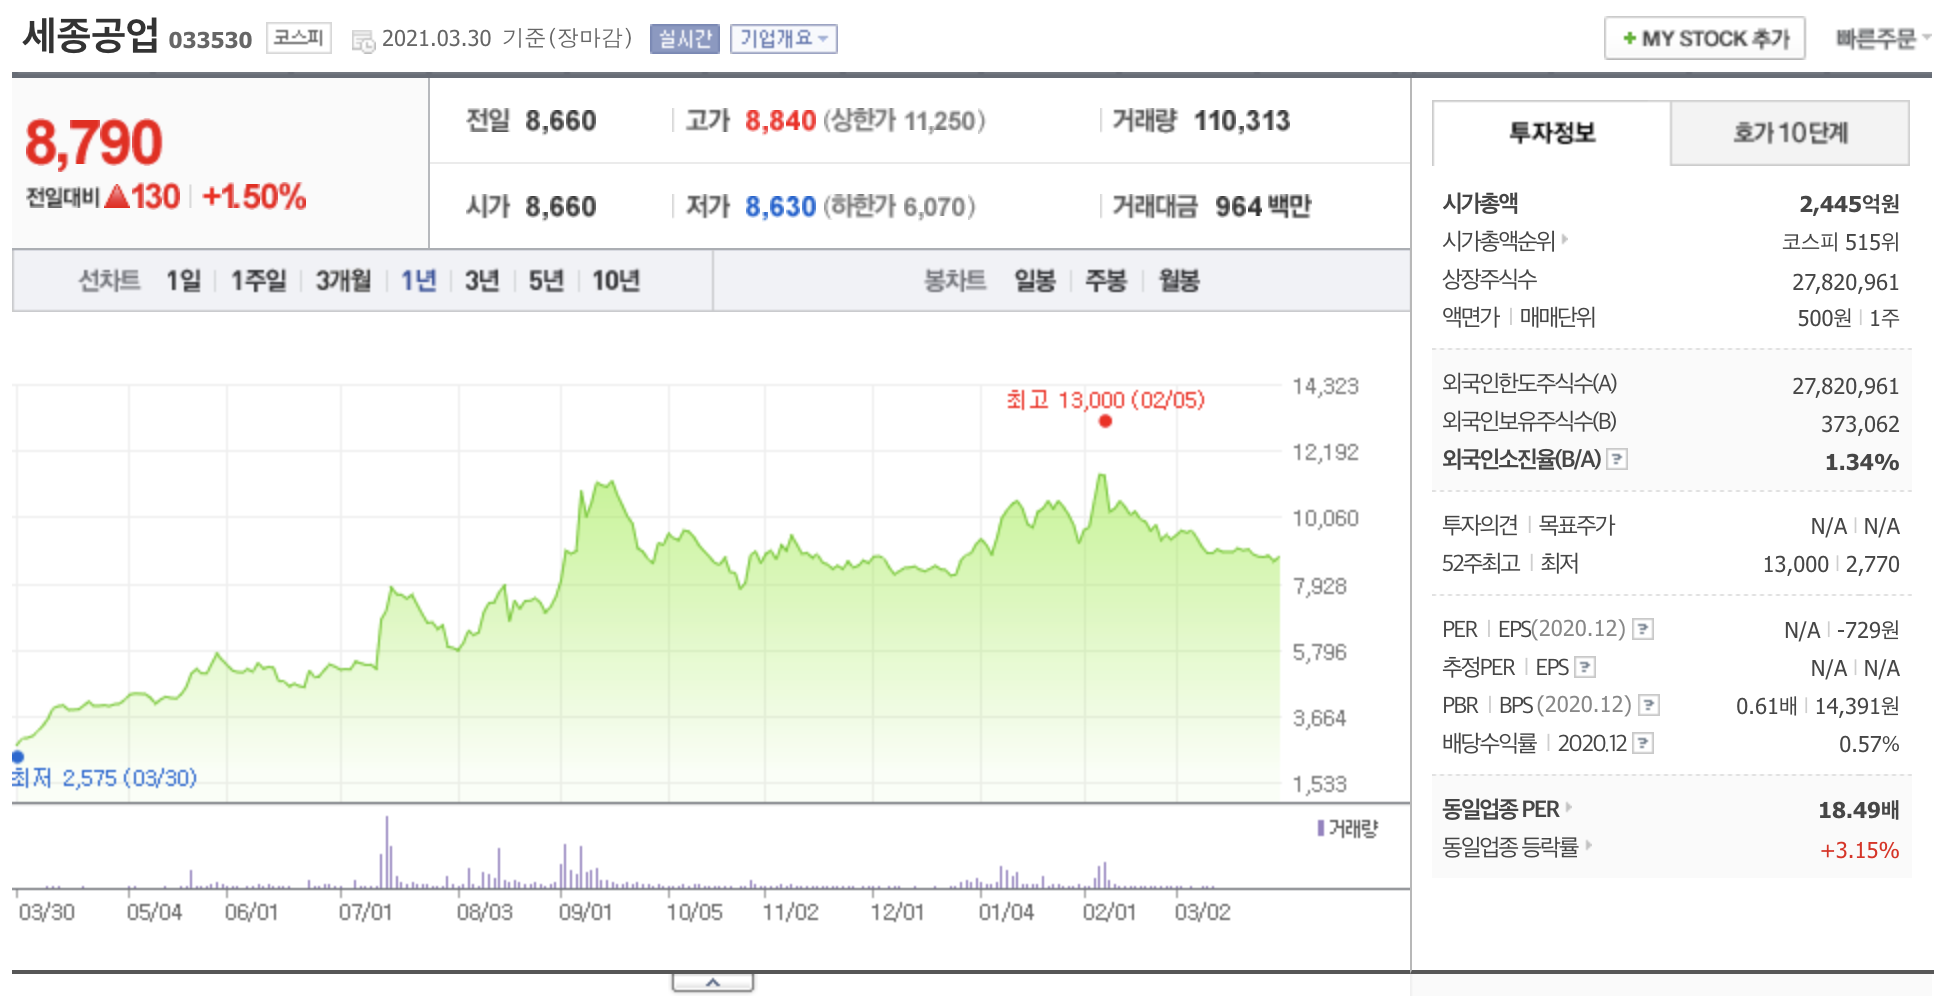Click the +1.50% change rate
1942x996 pixels.
[254, 197]
